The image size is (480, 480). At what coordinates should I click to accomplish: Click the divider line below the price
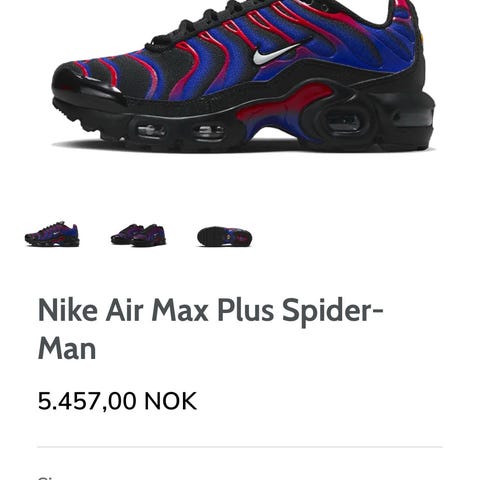point(240,447)
